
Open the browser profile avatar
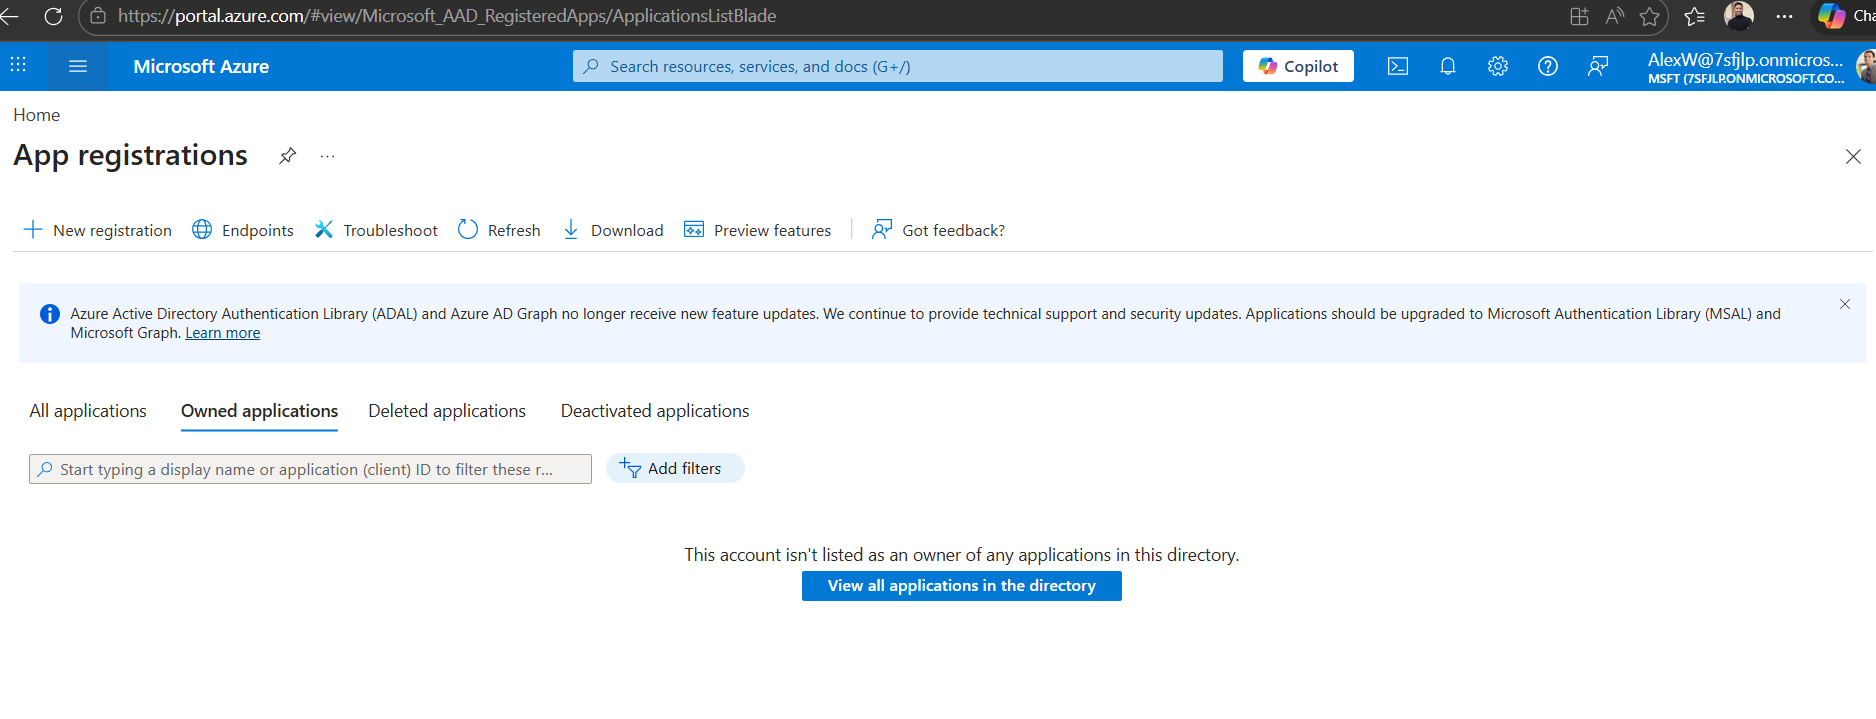[x=1739, y=16]
